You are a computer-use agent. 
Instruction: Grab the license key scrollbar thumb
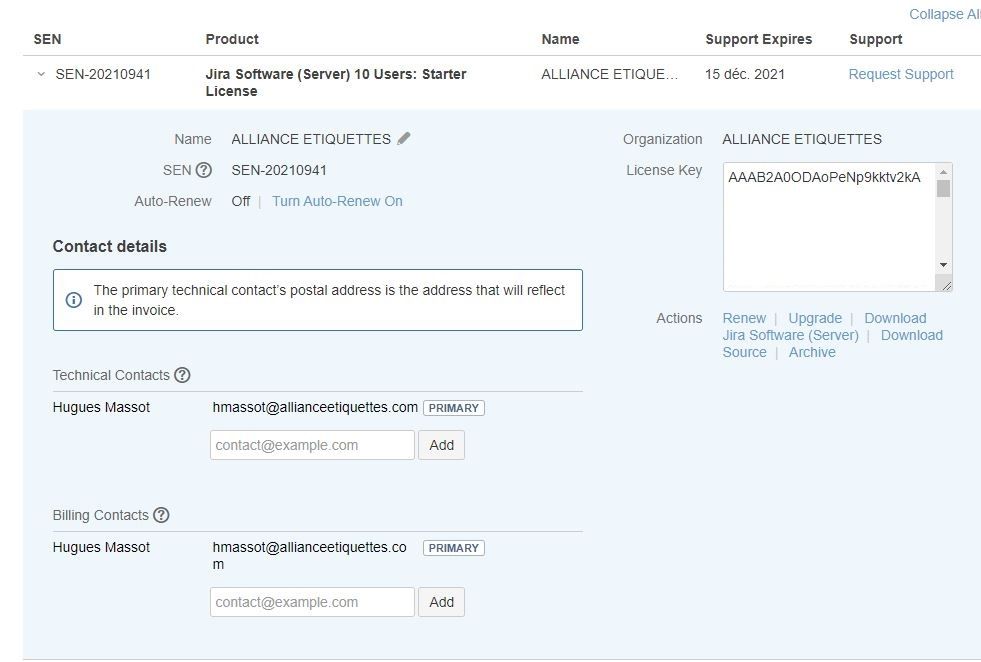point(943,188)
